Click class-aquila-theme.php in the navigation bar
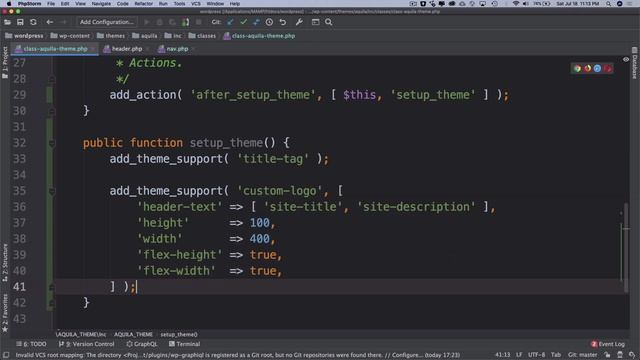Screen dimensions: 640x360 259,36
